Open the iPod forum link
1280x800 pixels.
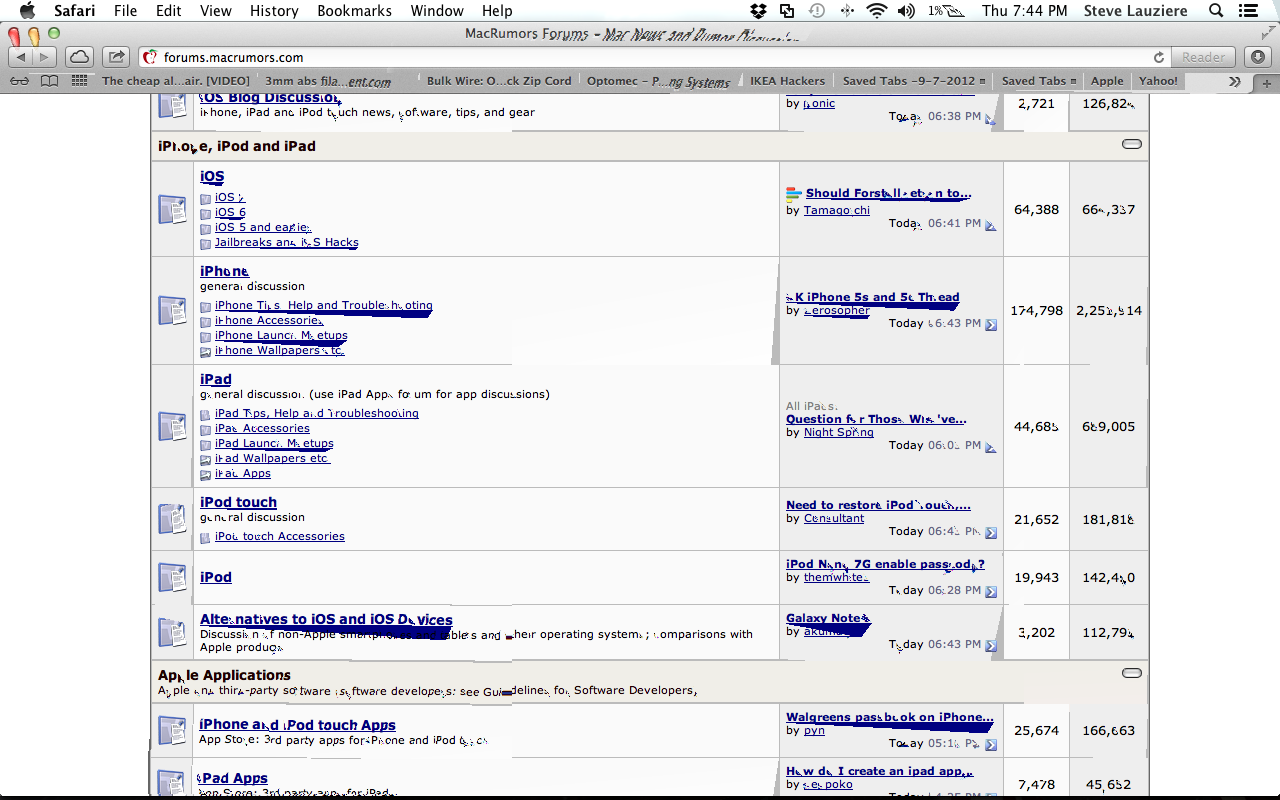pos(215,577)
